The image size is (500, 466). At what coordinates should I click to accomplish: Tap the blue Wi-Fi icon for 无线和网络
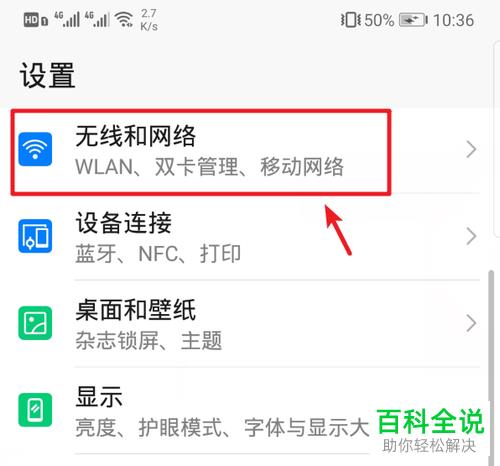point(35,149)
